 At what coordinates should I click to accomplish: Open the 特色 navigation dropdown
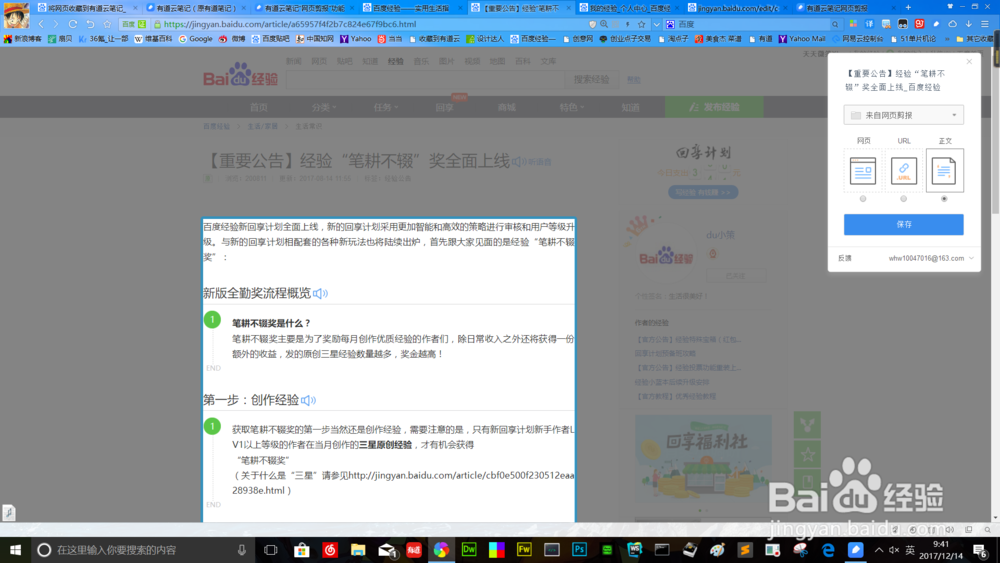[x=571, y=107]
